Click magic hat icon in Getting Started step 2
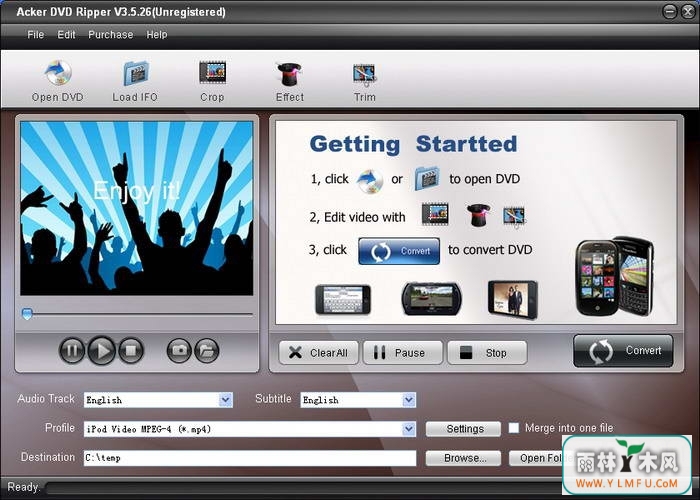Viewport: 700px width, 500px height. coord(478,215)
